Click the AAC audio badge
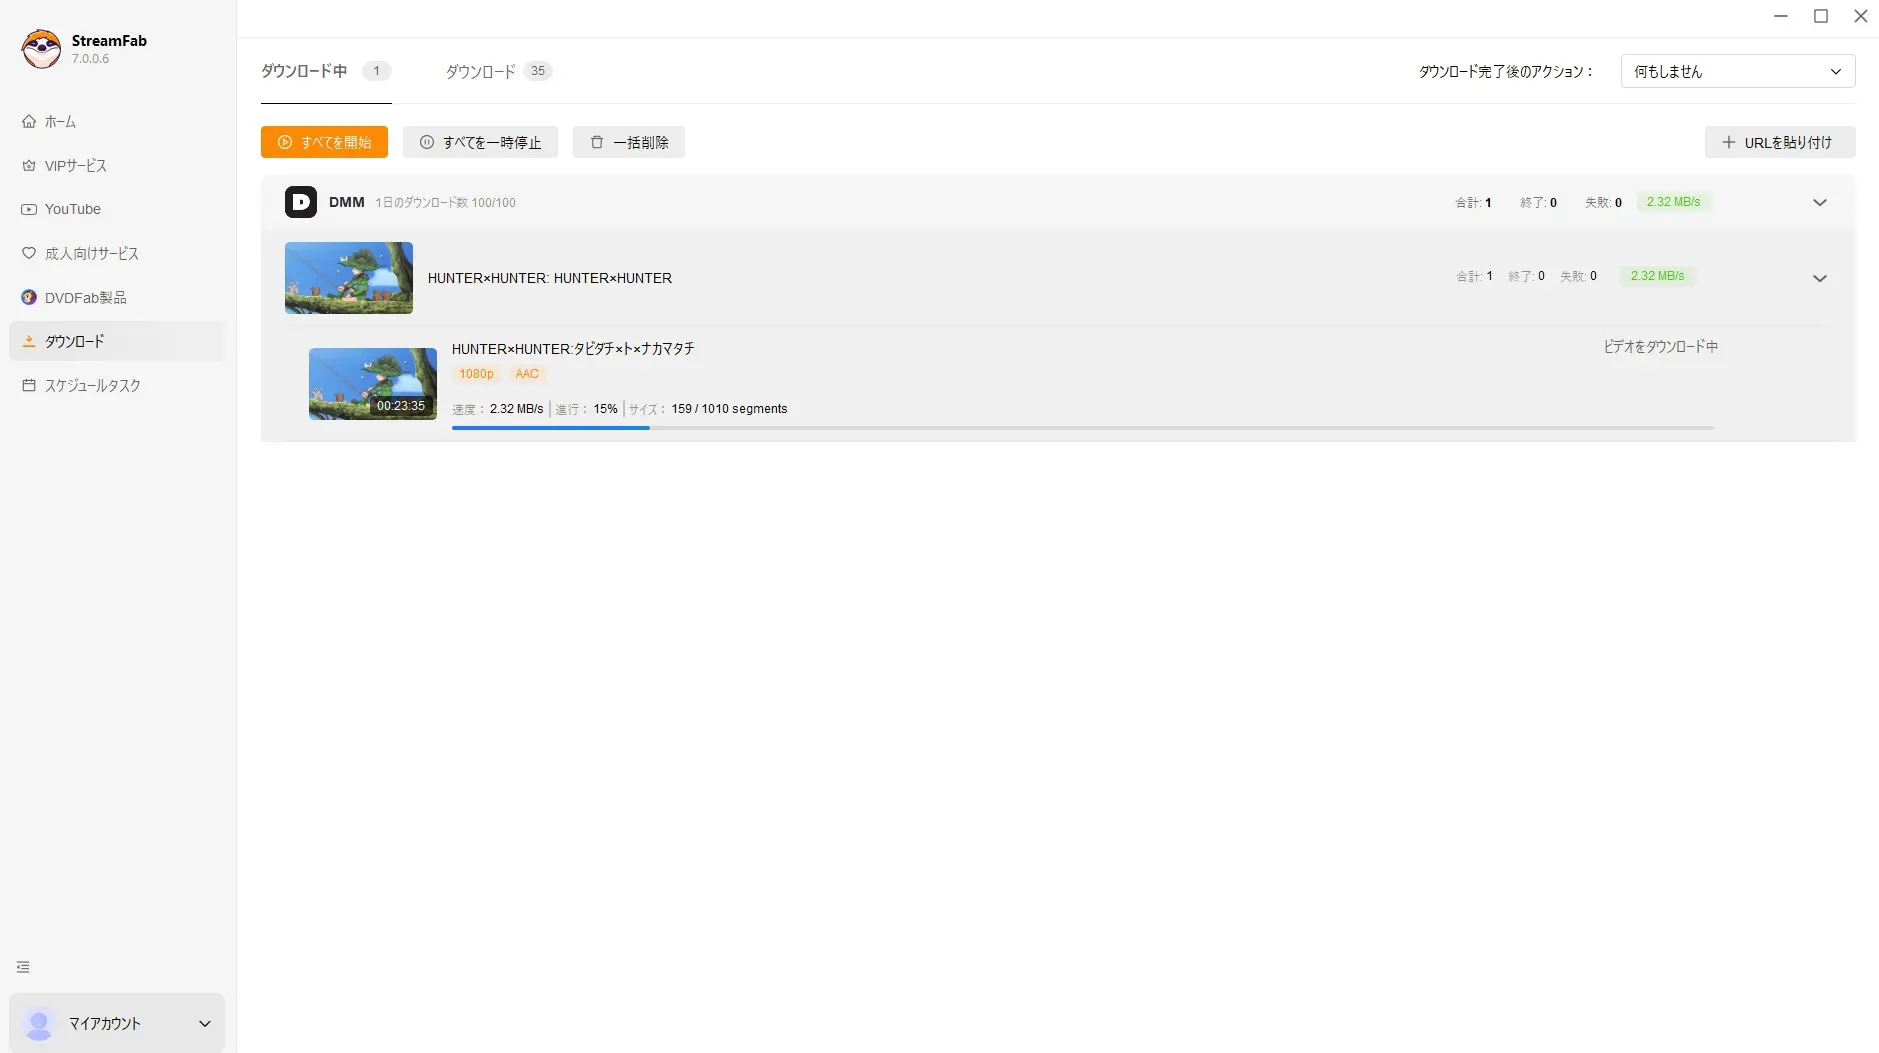The width and height of the screenshot is (1879, 1053). (x=527, y=374)
